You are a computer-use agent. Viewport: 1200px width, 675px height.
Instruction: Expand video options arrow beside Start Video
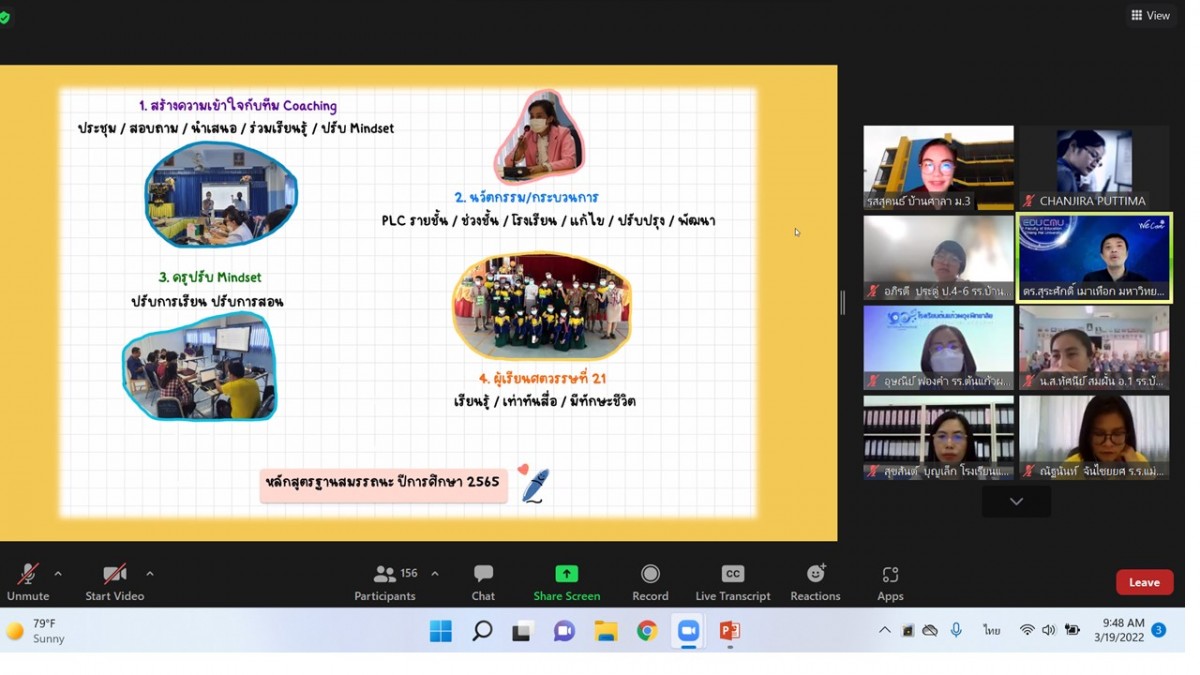point(150,574)
